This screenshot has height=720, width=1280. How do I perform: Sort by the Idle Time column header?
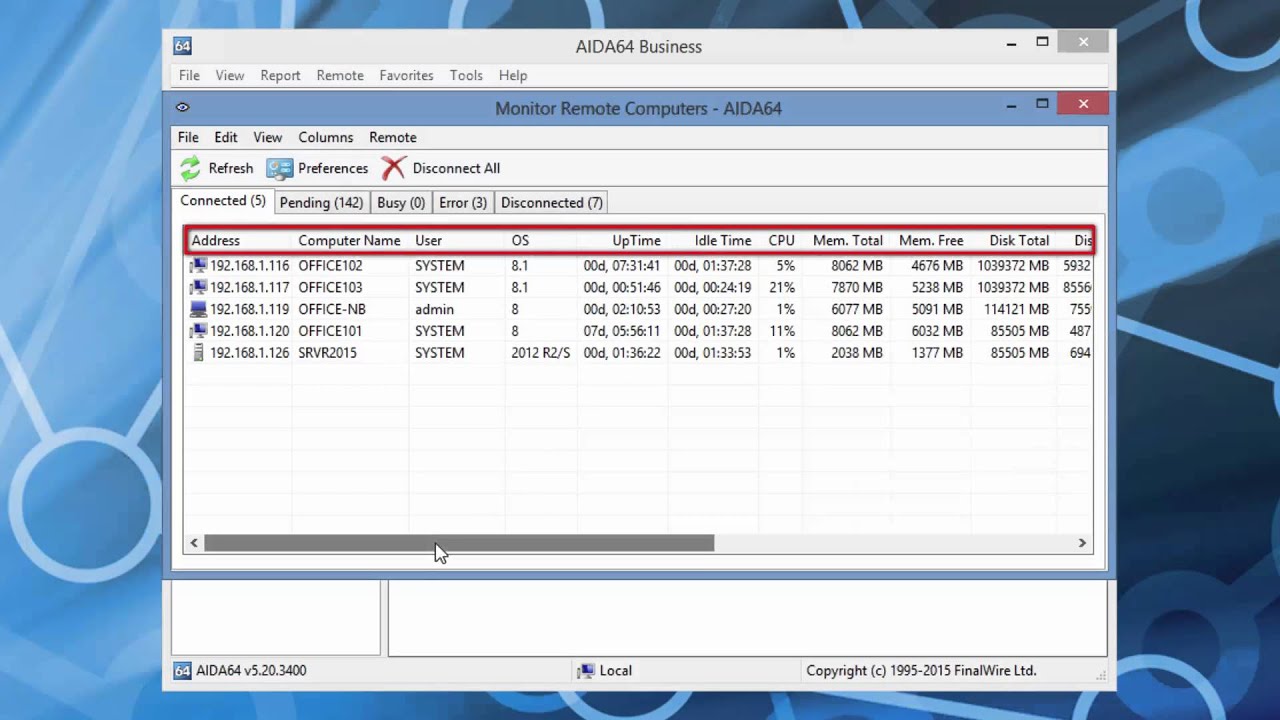723,241
